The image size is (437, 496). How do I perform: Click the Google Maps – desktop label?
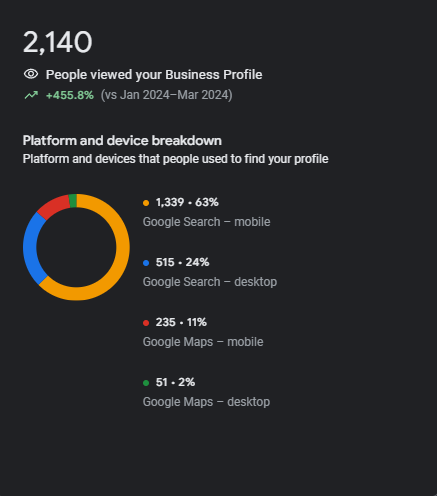point(206,402)
